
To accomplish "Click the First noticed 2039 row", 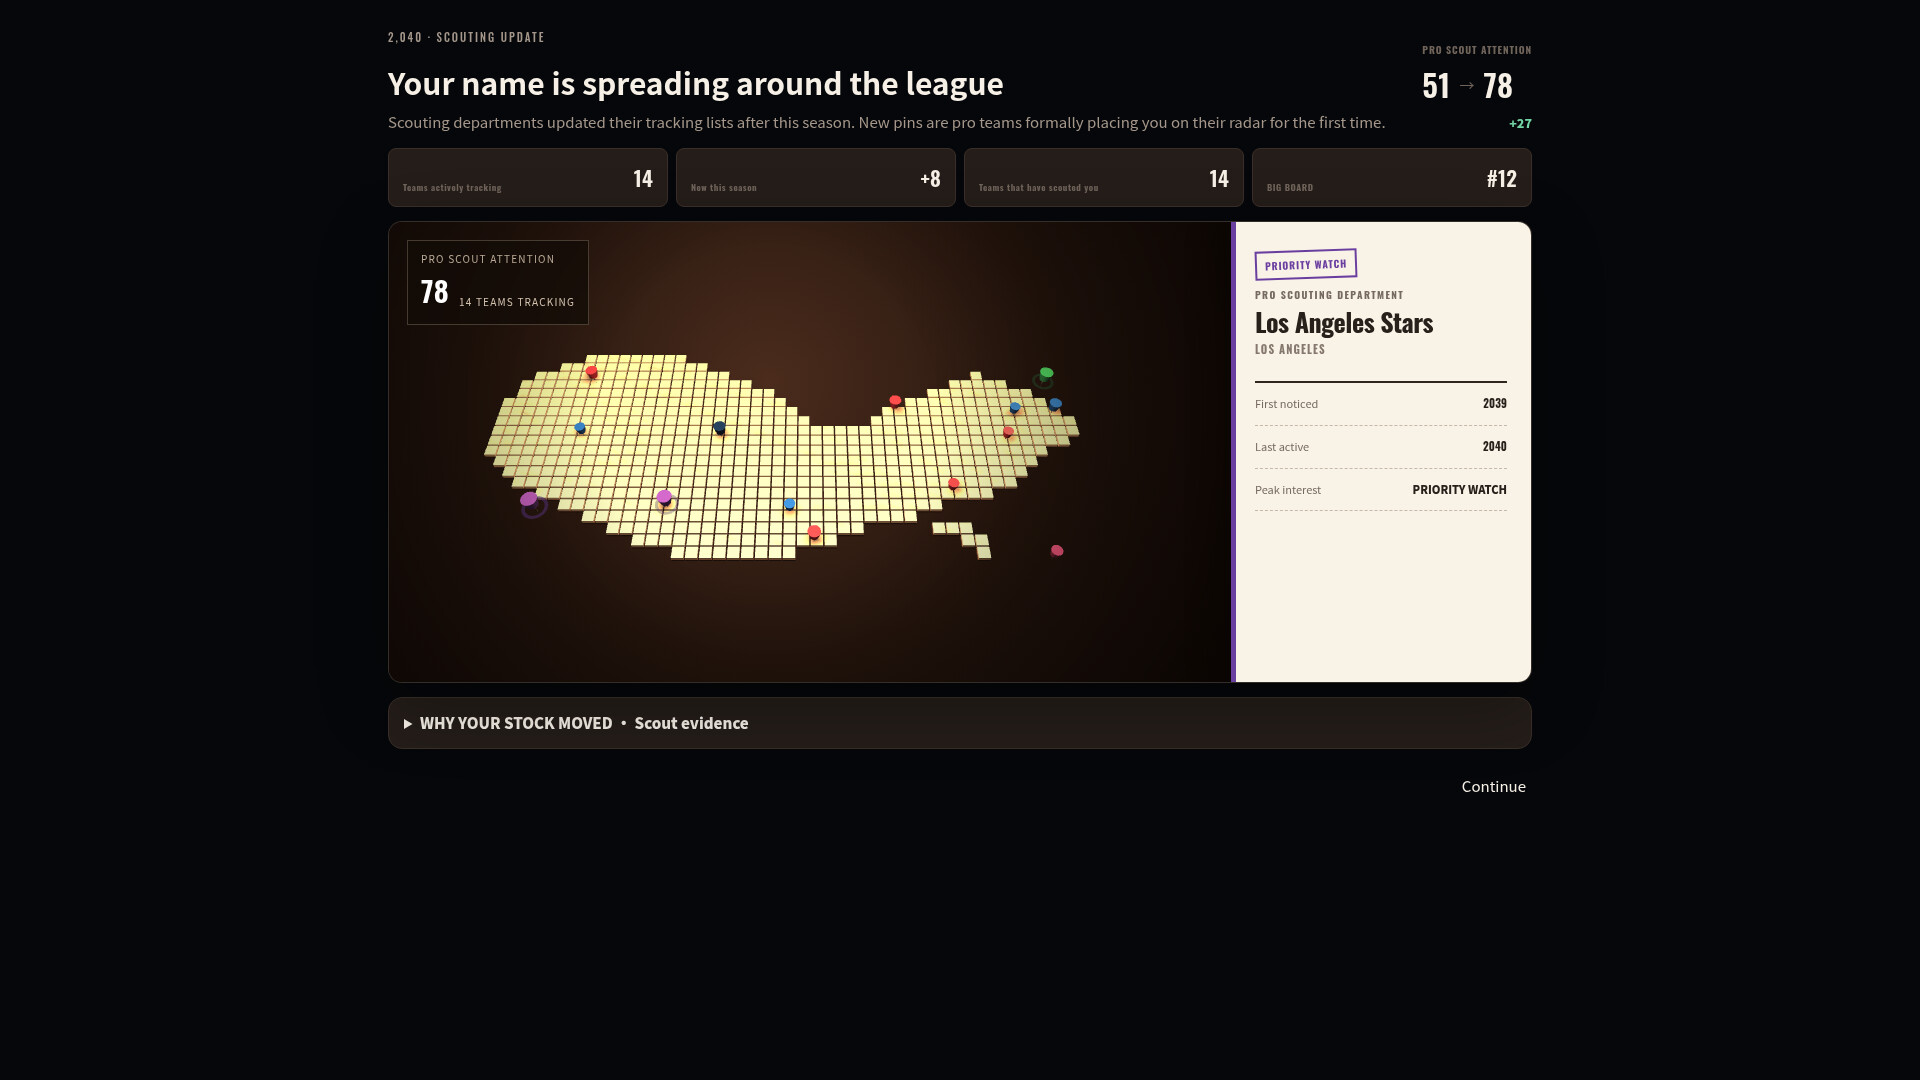I will point(1381,404).
